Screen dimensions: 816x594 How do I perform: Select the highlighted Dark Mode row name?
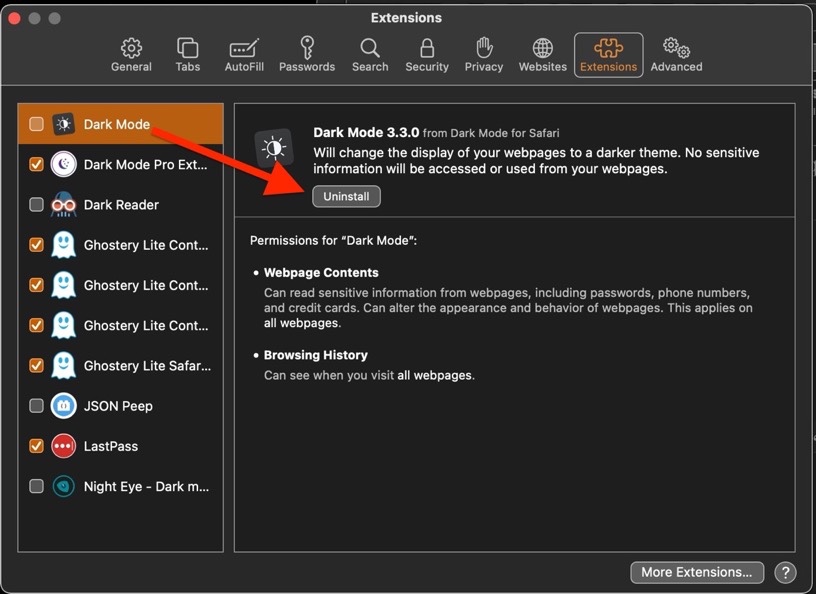(x=117, y=124)
